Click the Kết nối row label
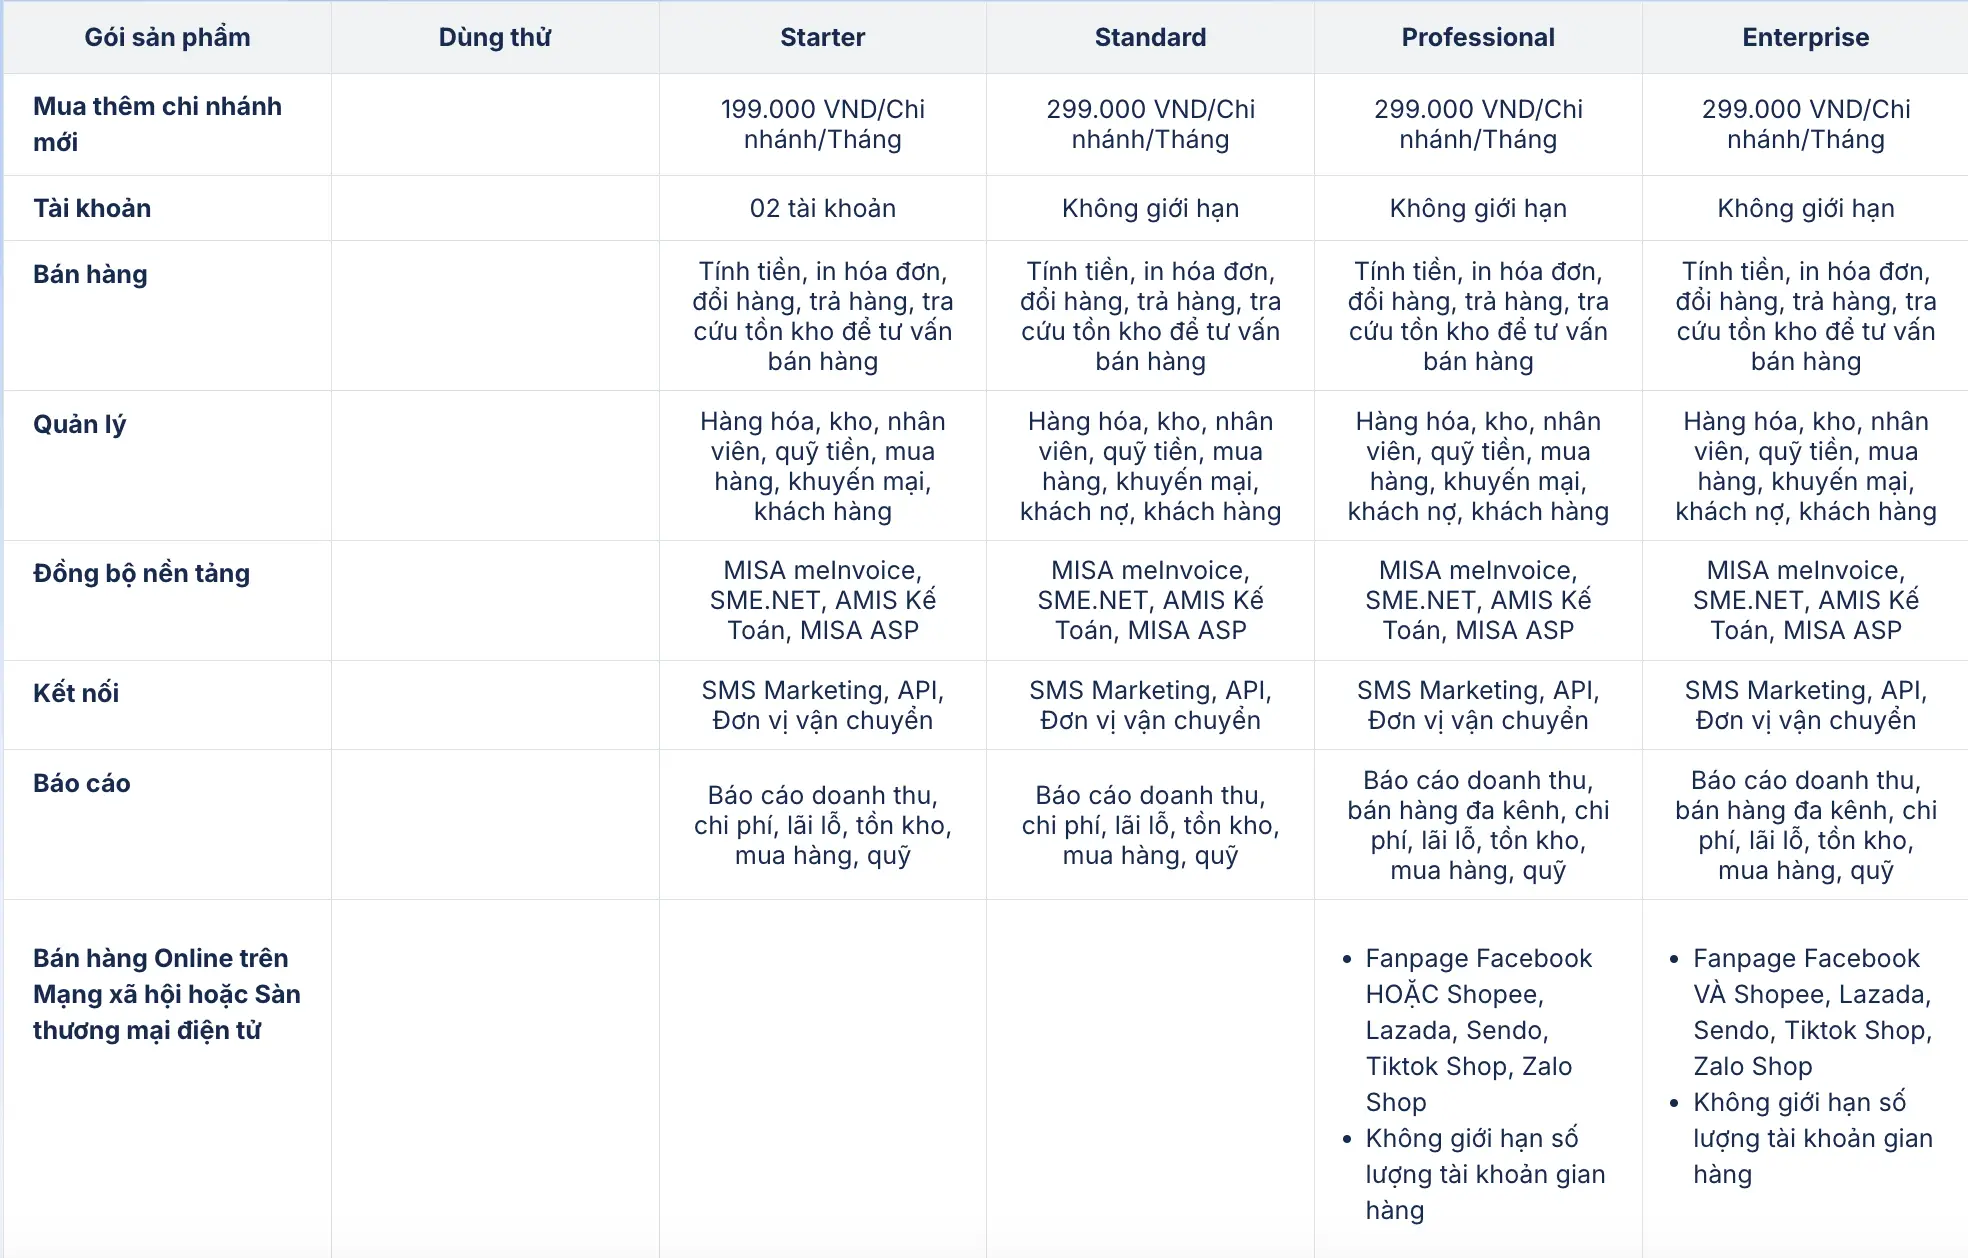Screen dimensions: 1968x1258 (76, 693)
